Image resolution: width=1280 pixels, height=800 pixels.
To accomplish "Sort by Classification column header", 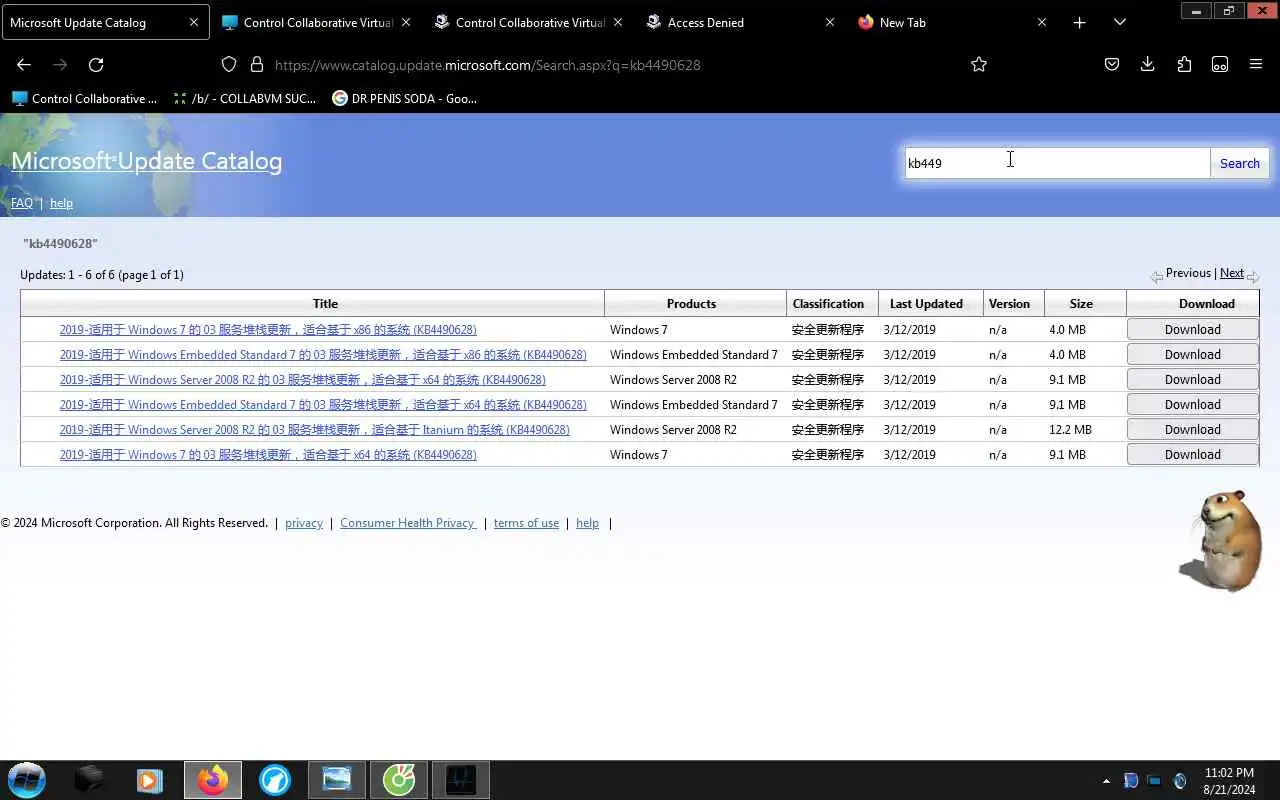I will click(x=828, y=304).
